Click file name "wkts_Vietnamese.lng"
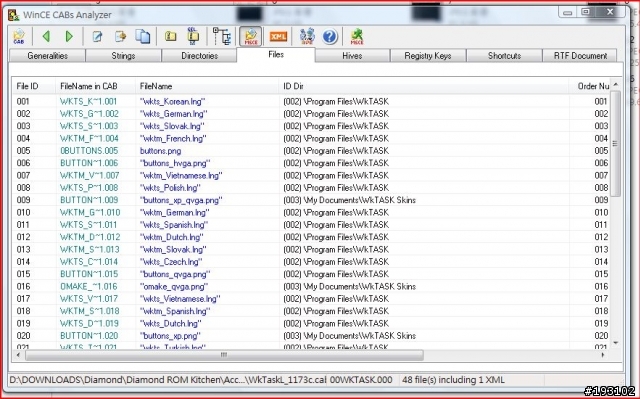640x399 pixels. click(180, 299)
